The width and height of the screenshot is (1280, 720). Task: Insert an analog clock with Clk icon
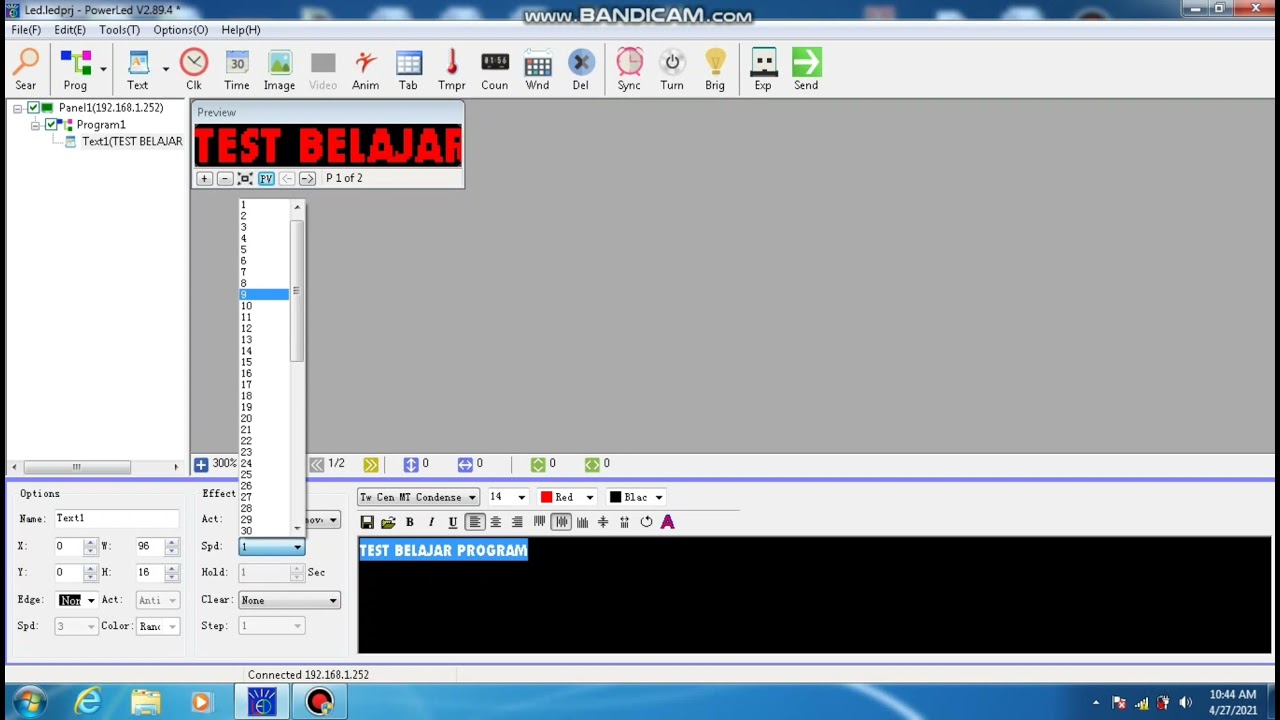coord(194,70)
